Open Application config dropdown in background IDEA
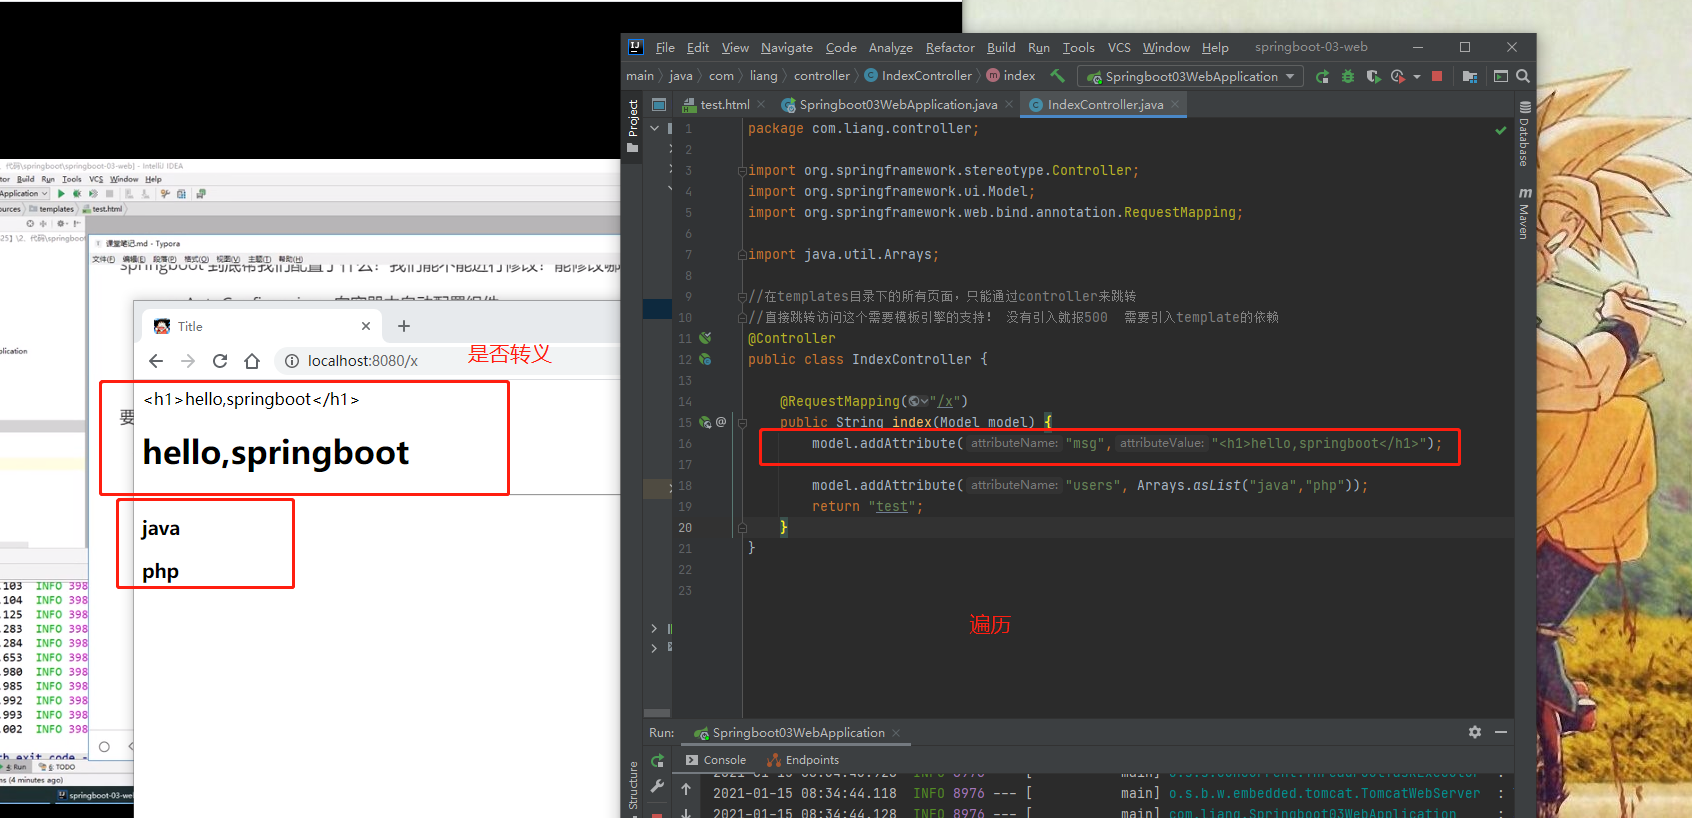This screenshot has width=1692, height=818. [x=23, y=194]
